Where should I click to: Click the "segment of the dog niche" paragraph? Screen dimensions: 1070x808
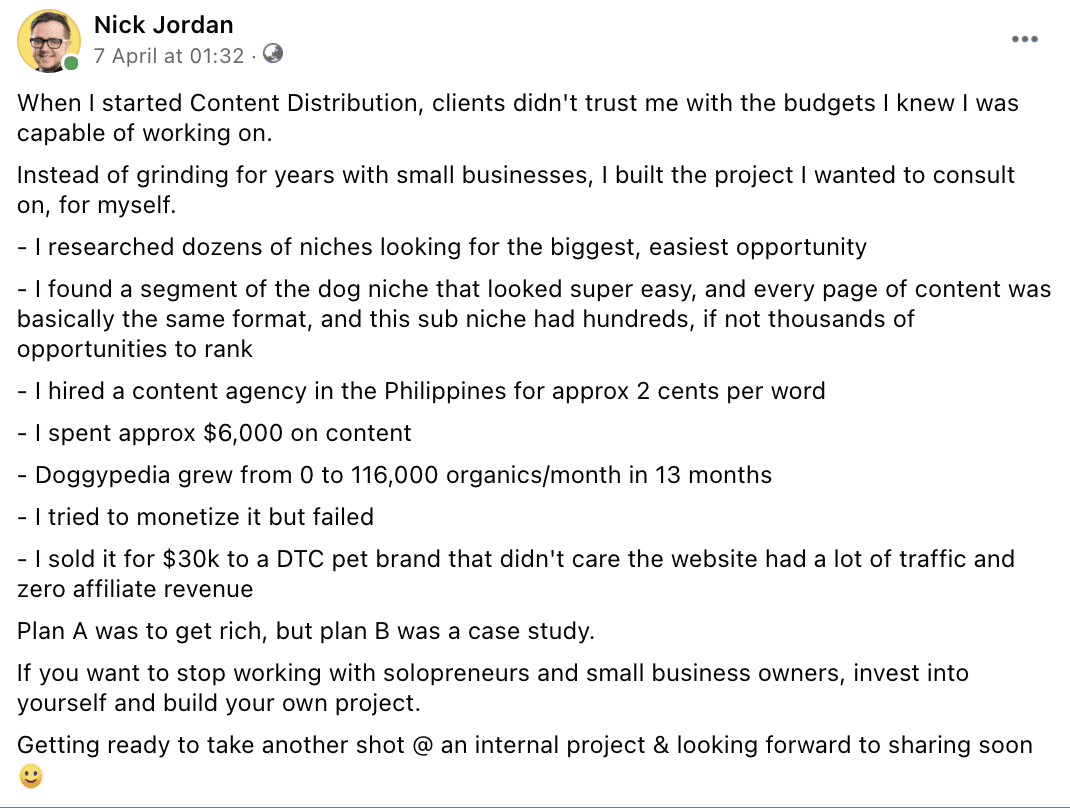[x=534, y=319]
